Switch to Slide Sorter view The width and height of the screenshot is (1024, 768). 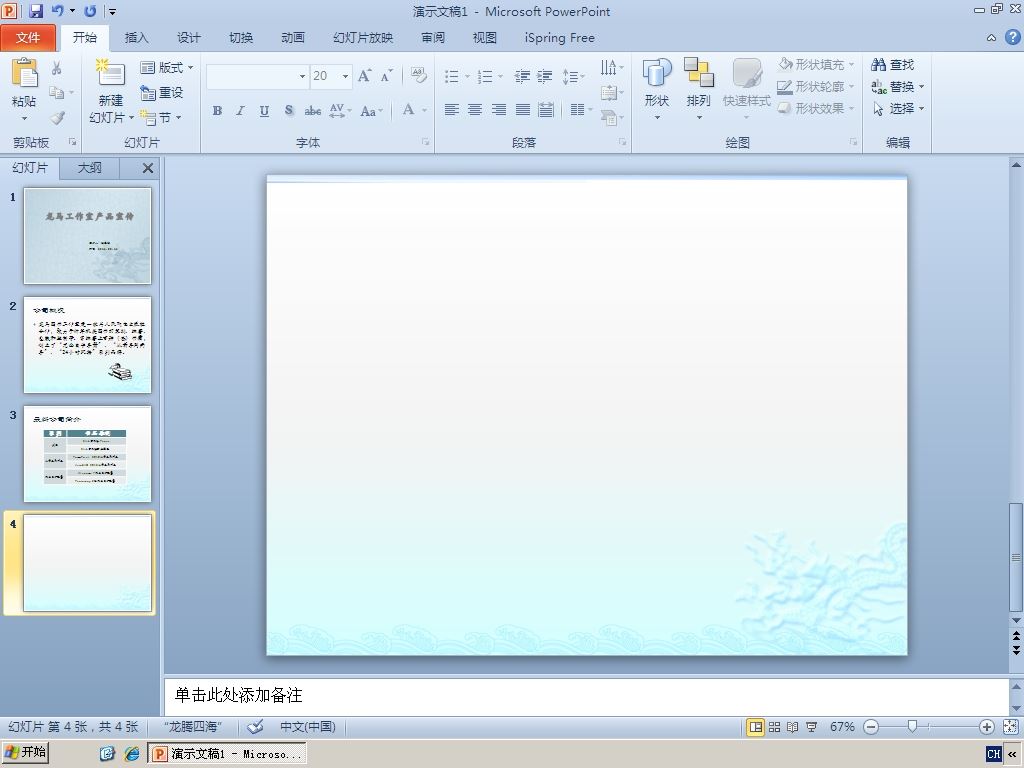pyautogui.click(x=775, y=727)
